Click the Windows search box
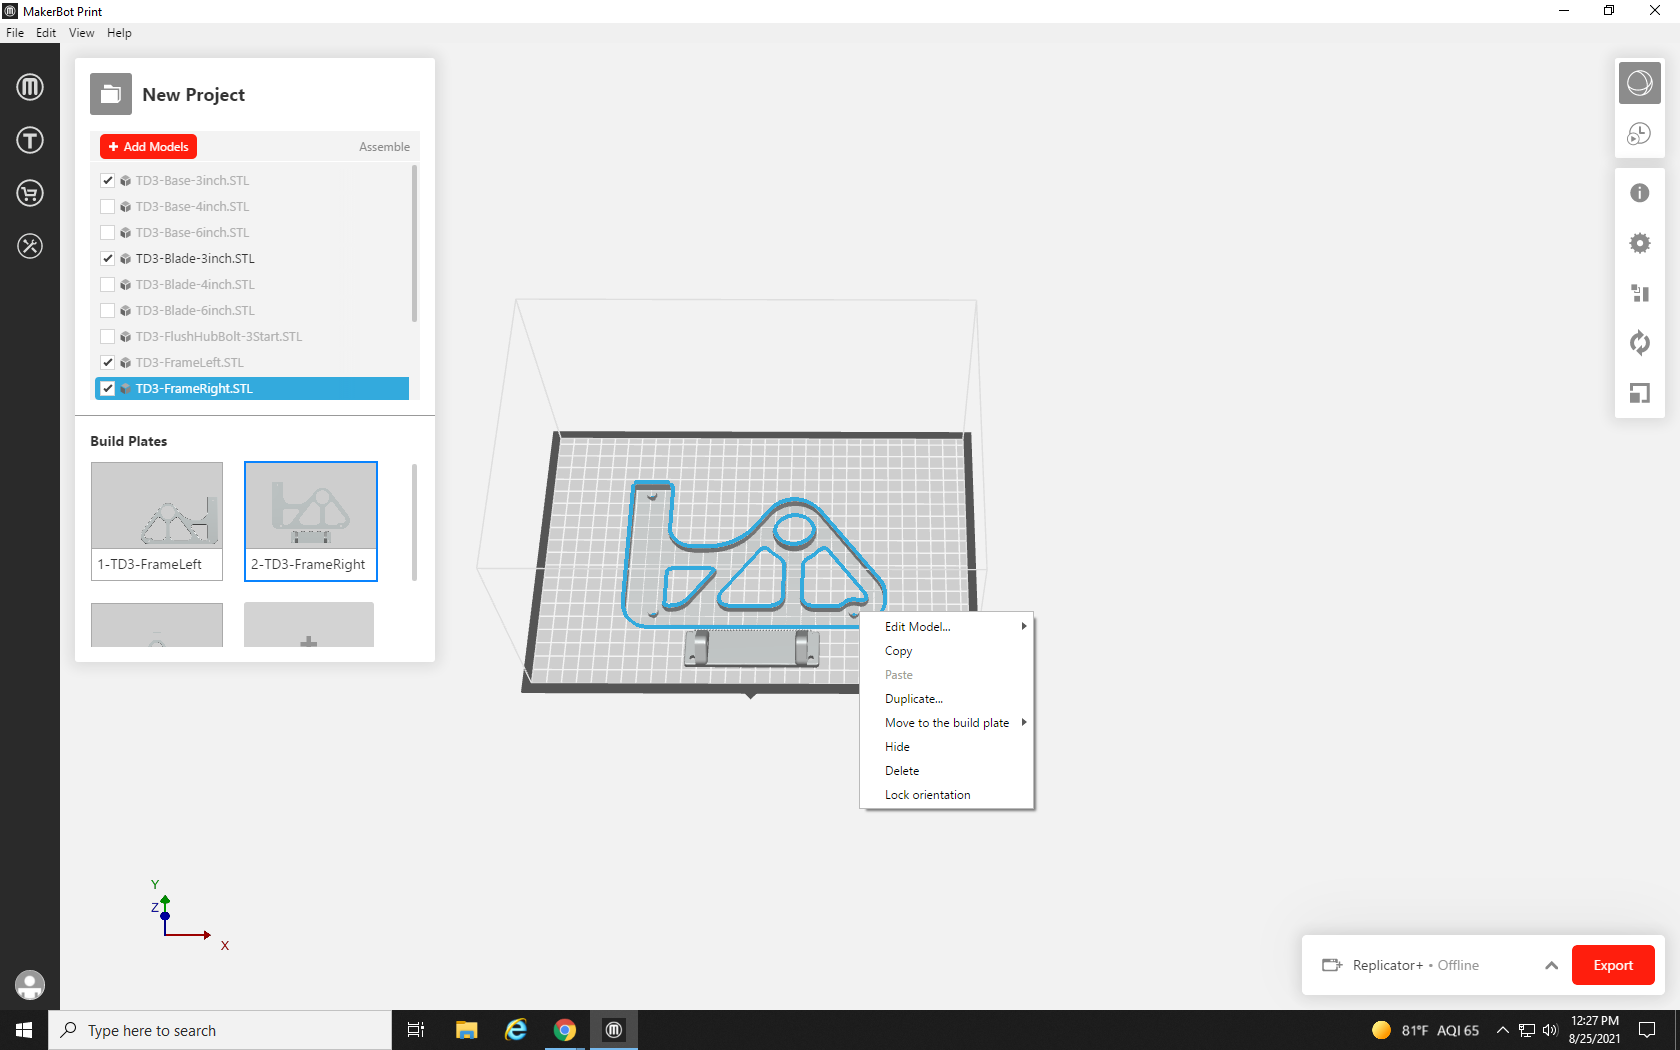 point(220,1030)
